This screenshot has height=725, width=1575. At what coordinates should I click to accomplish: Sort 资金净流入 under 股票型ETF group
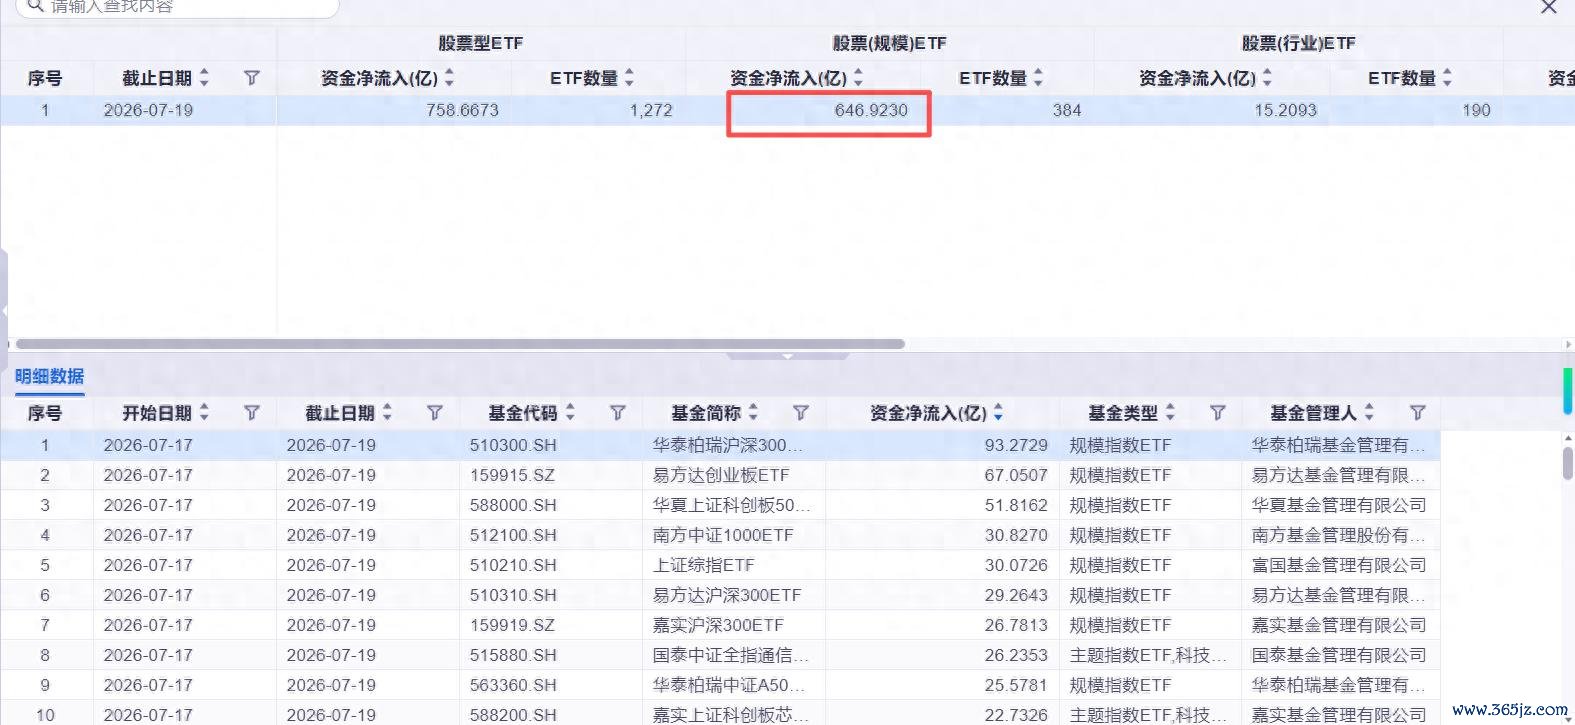[x=449, y=78]
